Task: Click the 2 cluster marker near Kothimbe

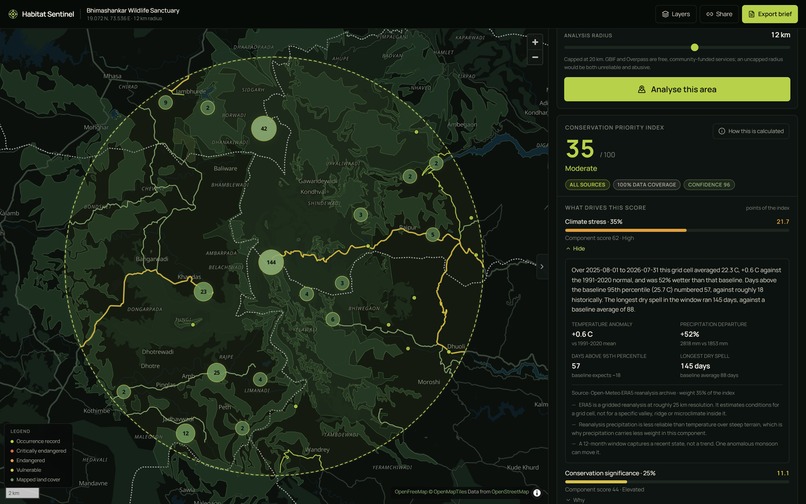Action: [x=123, y=392]
